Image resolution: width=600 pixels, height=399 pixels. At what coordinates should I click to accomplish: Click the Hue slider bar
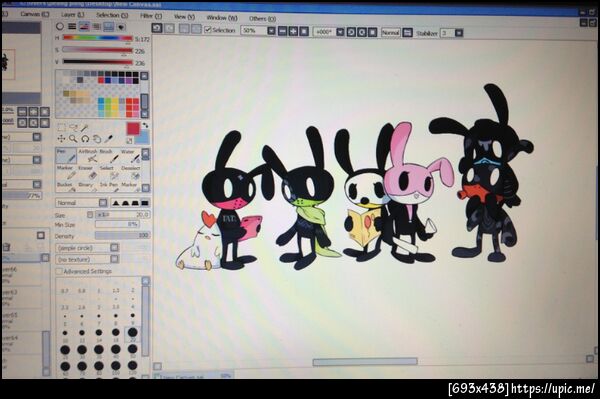tap(98, 38)
